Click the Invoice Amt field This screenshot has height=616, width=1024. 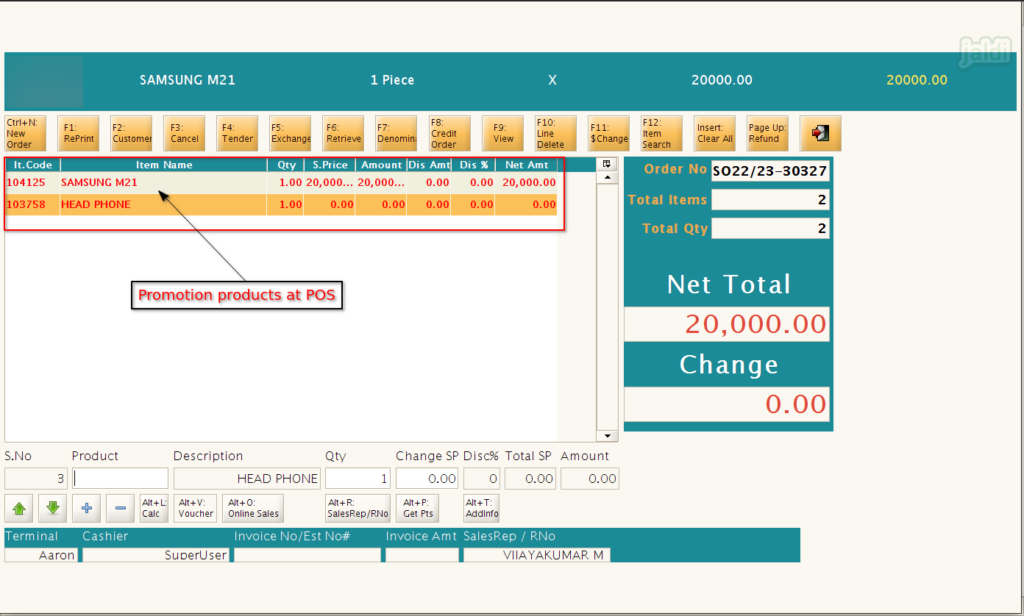tap(422, 555)
